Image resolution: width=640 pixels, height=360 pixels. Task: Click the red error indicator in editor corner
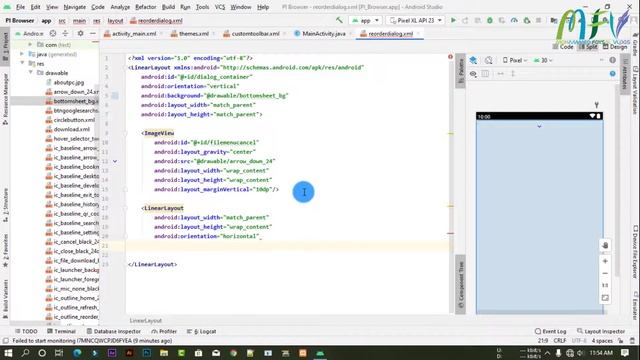[x=450, y=57]
